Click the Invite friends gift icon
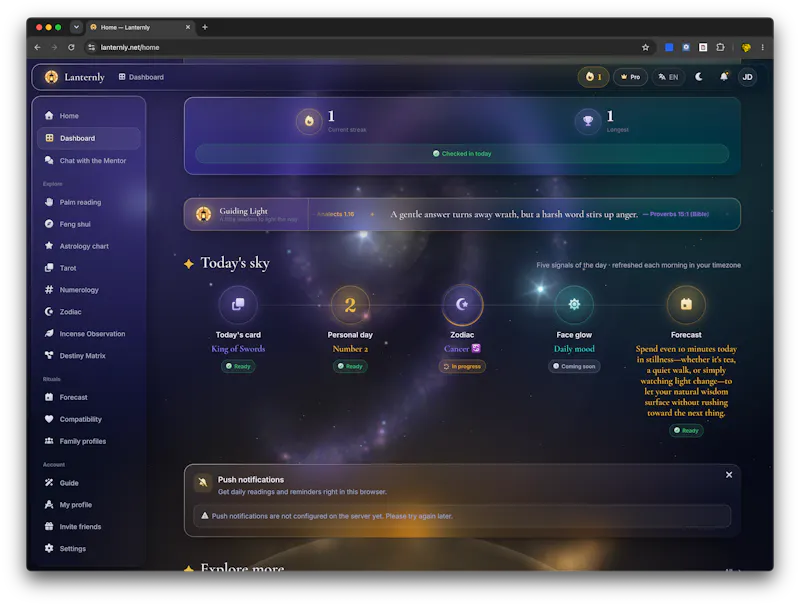Image resolution: width=800 pixels, height=606 pixels. [x=49, y=527]
